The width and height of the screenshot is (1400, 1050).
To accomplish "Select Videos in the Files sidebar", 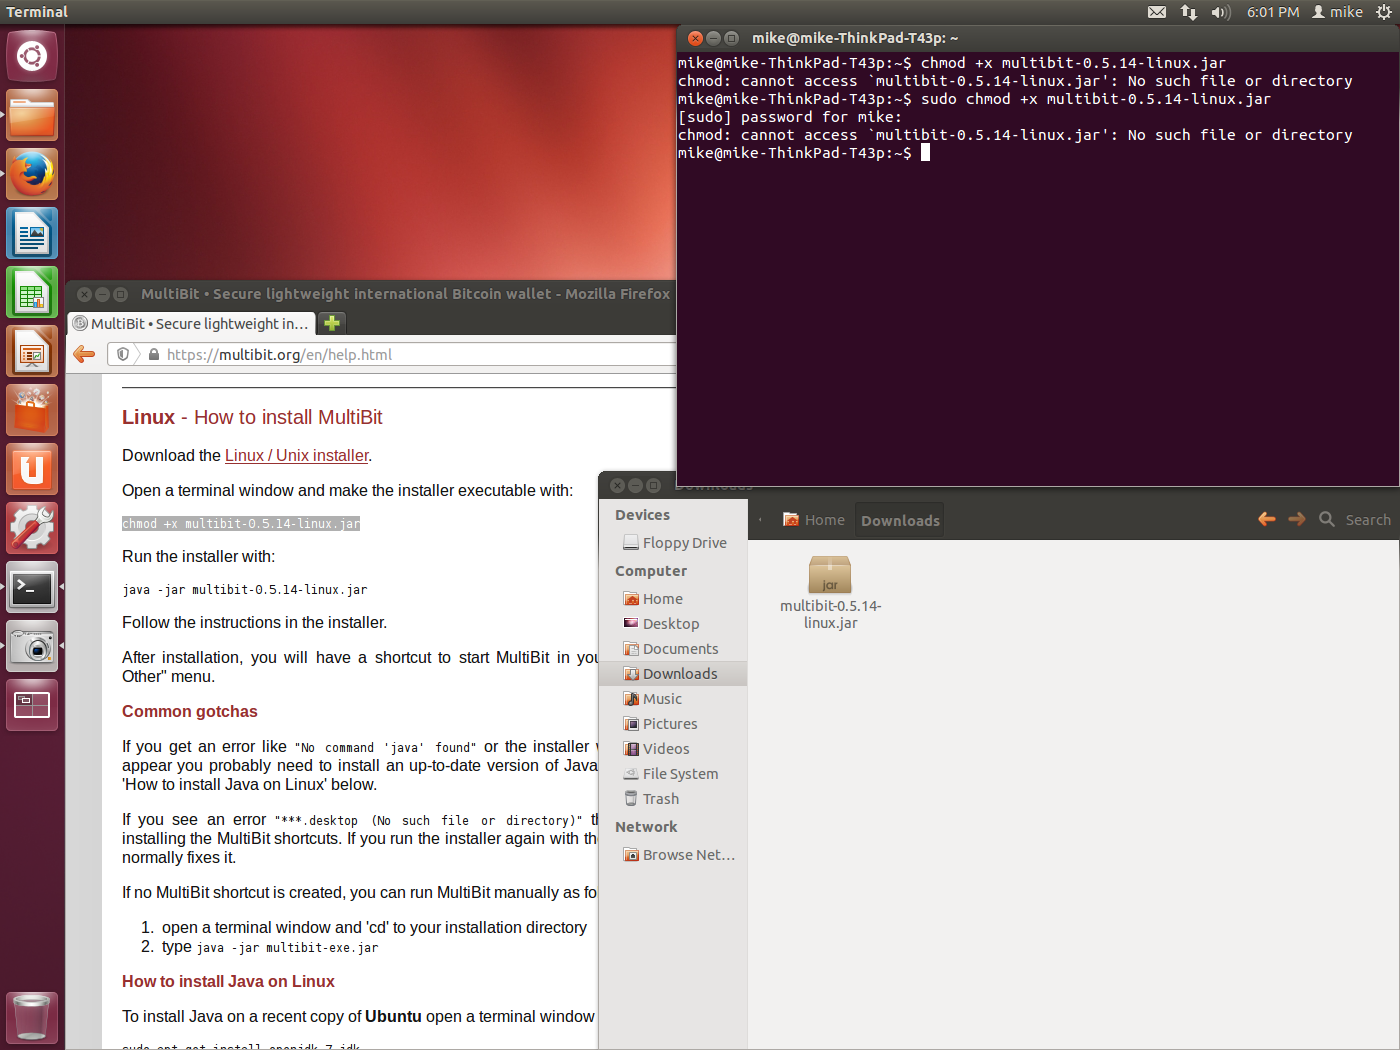I will (673, 748).
